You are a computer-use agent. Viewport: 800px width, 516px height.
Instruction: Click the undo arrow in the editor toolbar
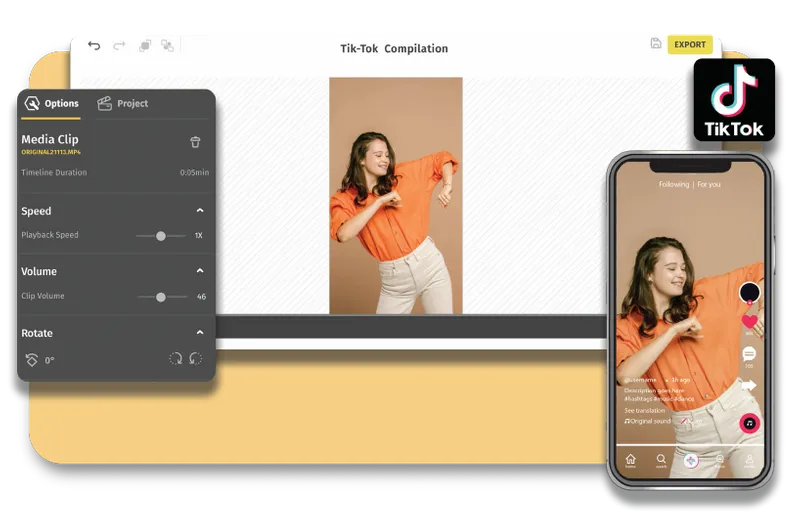[x=94, y=45]
